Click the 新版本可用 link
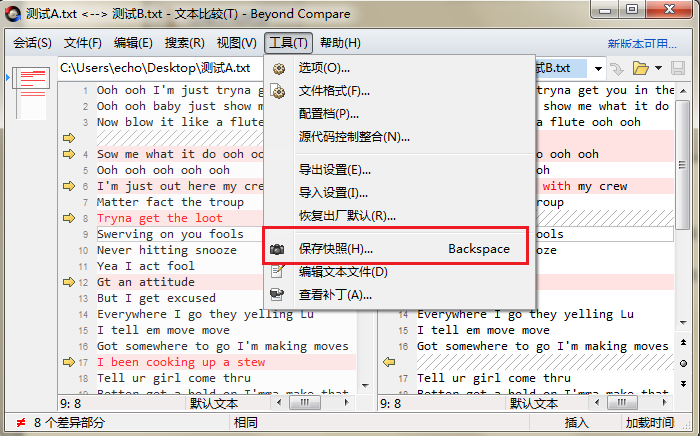 [648, 43]
